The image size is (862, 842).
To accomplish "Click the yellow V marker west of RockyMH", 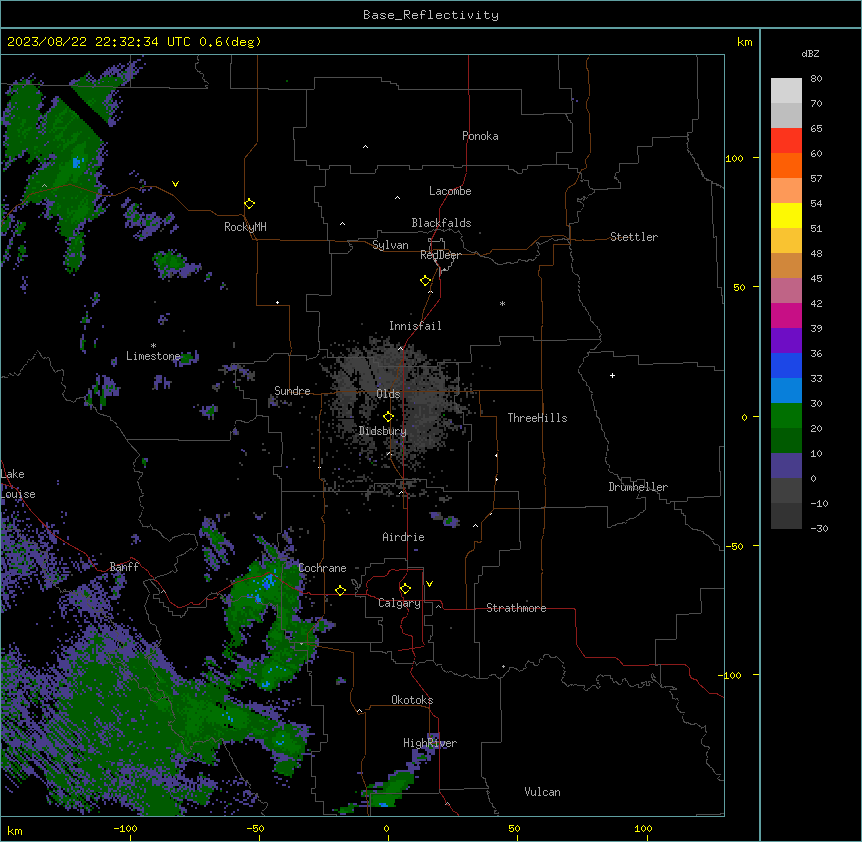I will pyautogui.click(x=175, y=184).
